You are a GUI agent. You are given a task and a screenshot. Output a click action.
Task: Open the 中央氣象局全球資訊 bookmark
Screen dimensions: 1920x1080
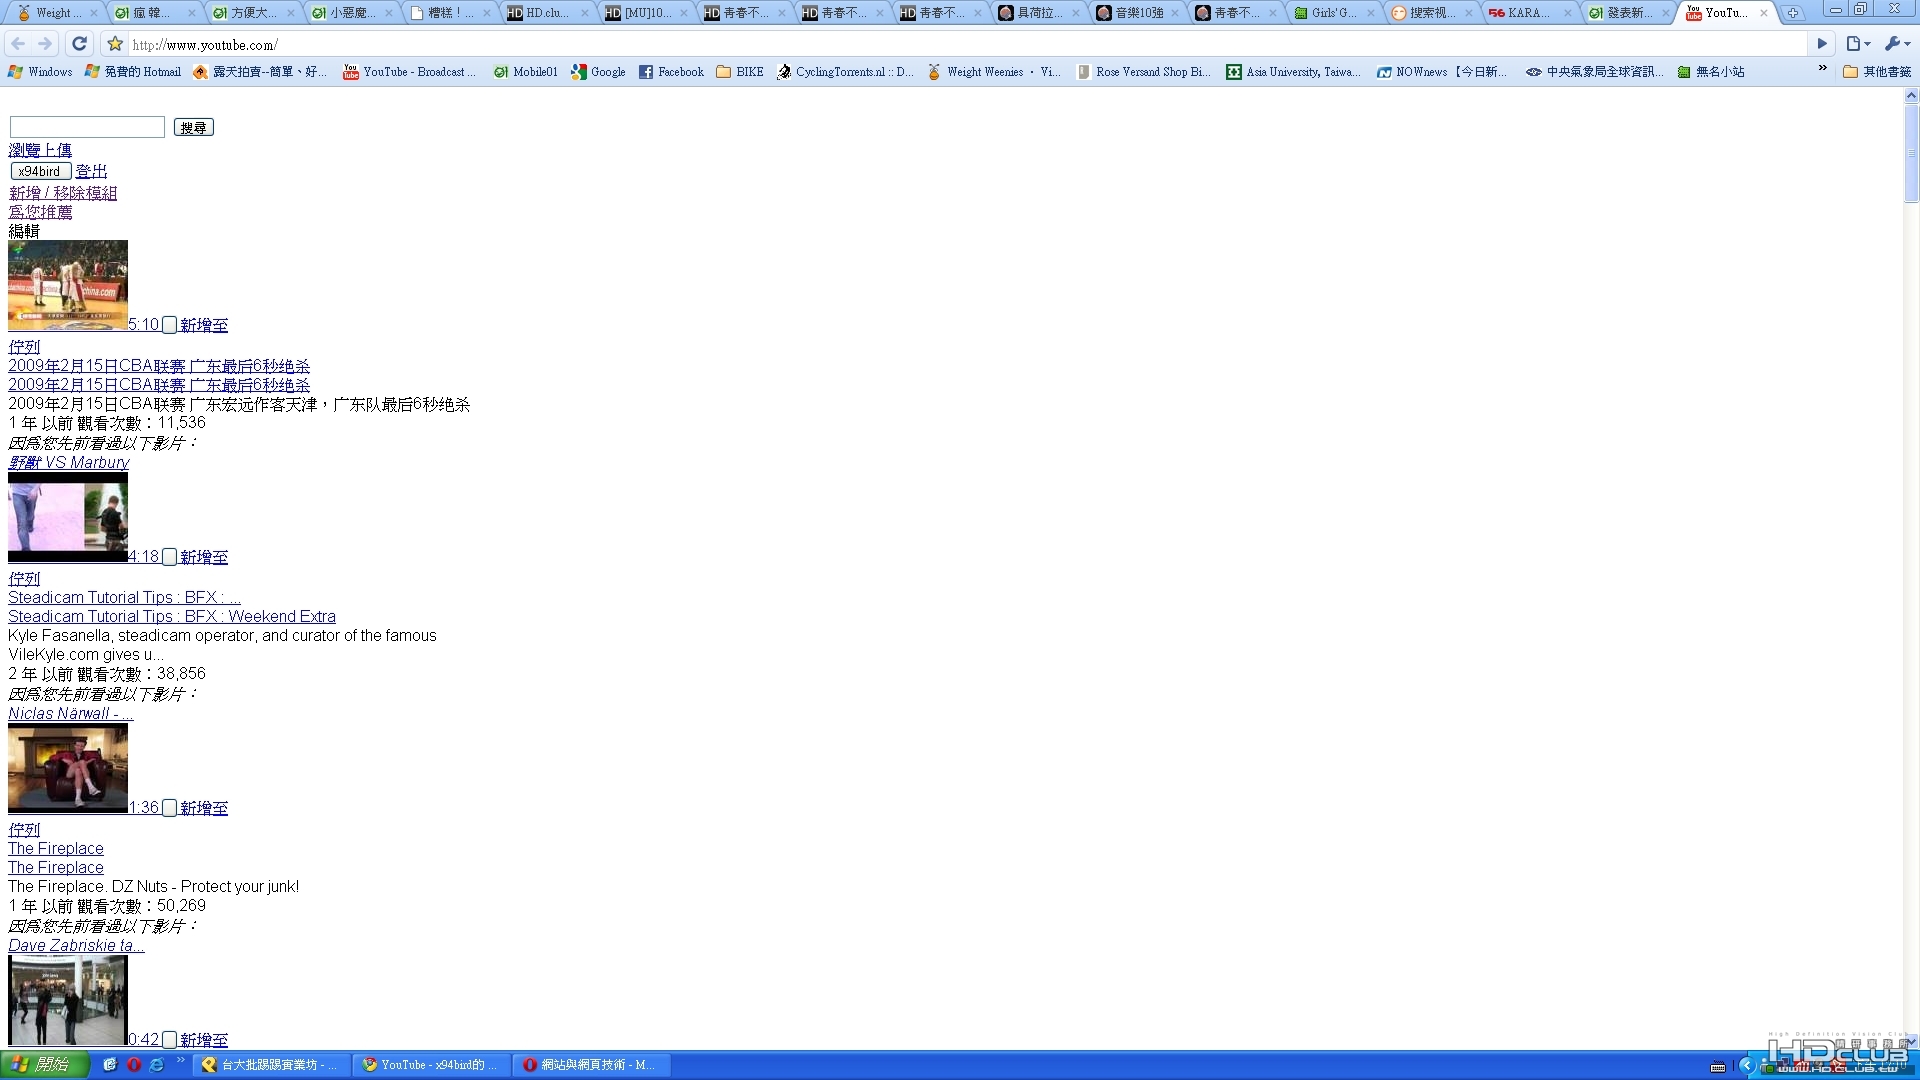[1595, 72]
